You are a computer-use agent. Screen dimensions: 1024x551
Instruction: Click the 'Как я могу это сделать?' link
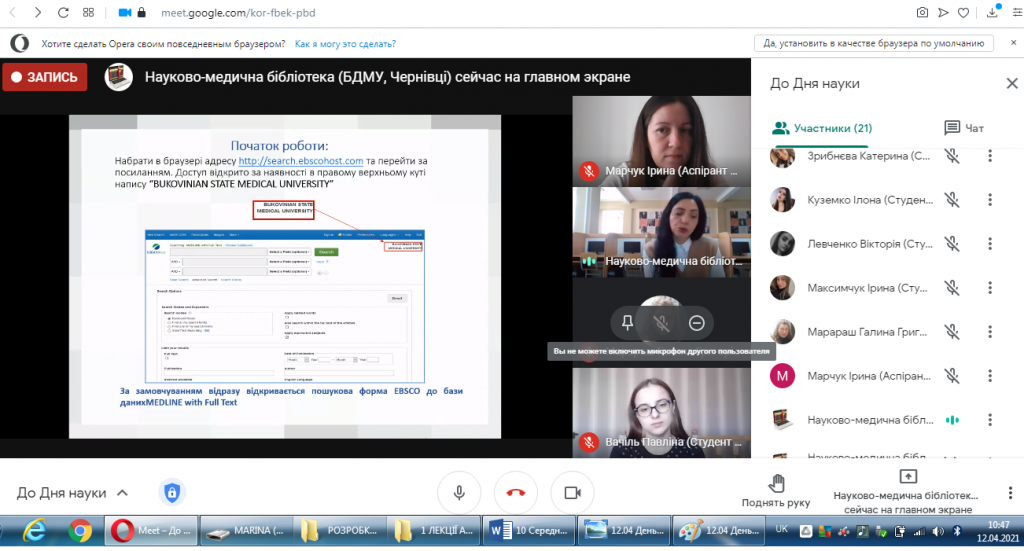coord(345,44)
